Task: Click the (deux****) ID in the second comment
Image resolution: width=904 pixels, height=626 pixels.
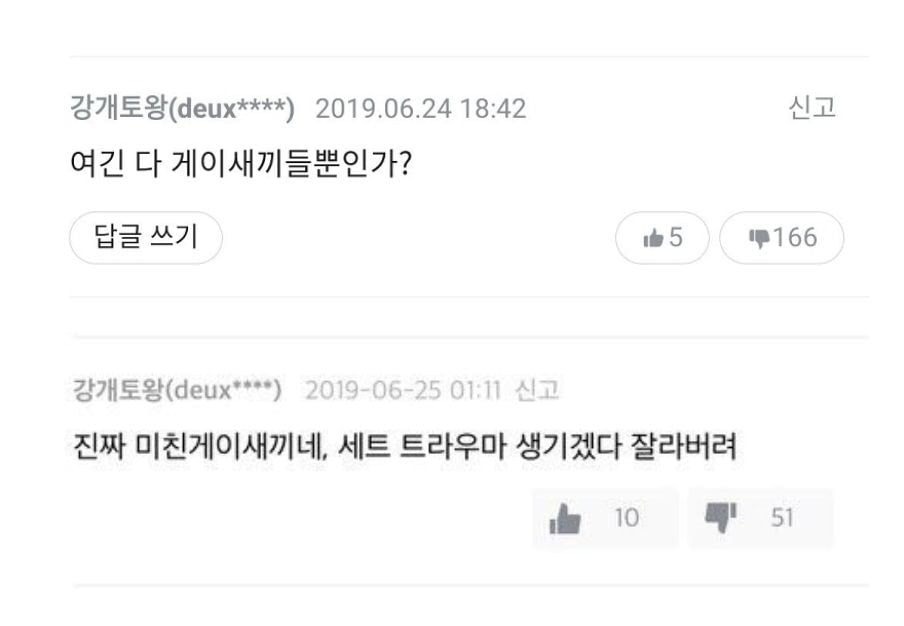Action: (224, 390)
